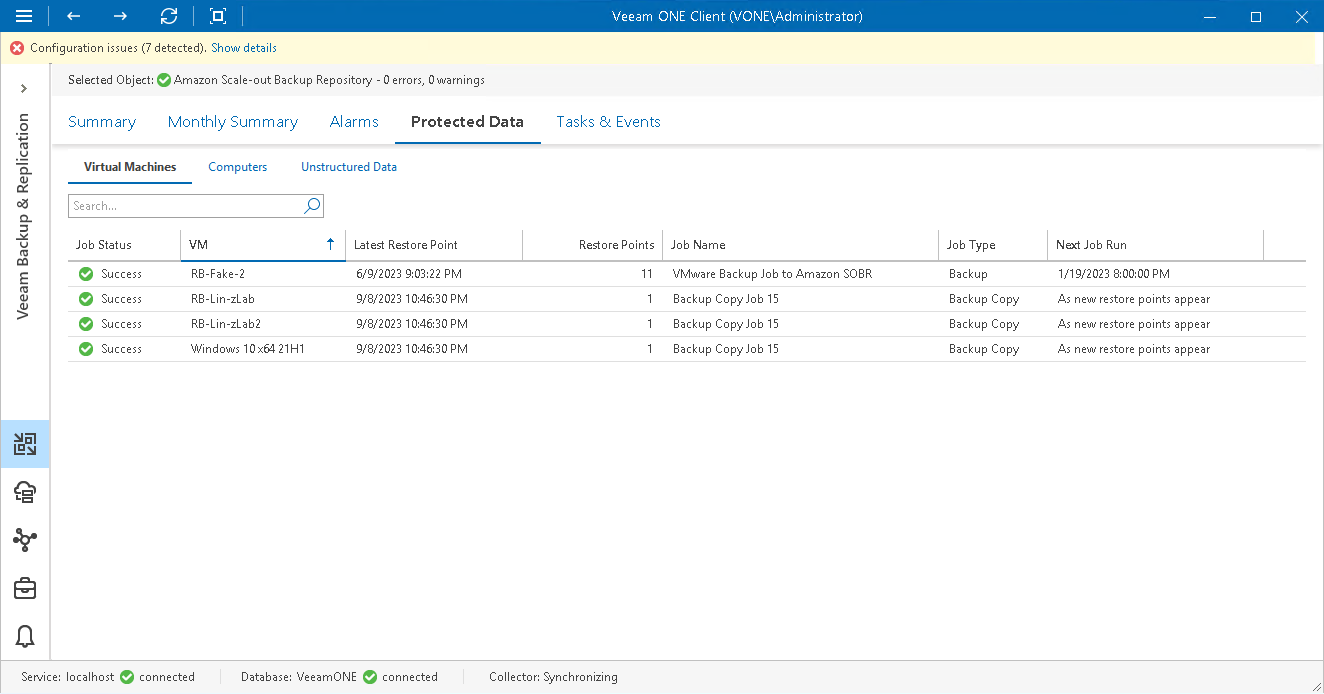
Task: Select the topology view icon in the sidebar
Action: (x=24, y=540)
